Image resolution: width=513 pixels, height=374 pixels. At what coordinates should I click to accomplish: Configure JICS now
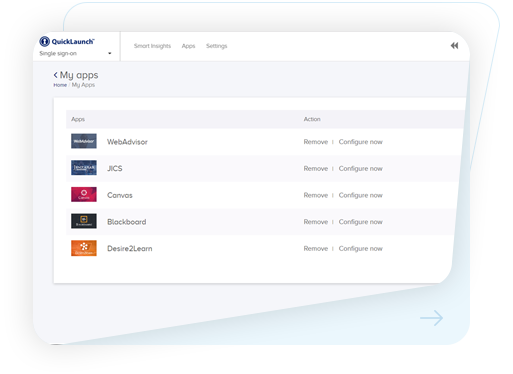[x=360, y=169]
